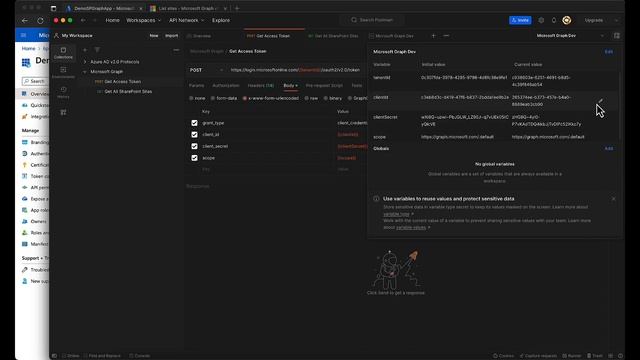
Task: Close the variables info banner
Action: pos(613,199)
